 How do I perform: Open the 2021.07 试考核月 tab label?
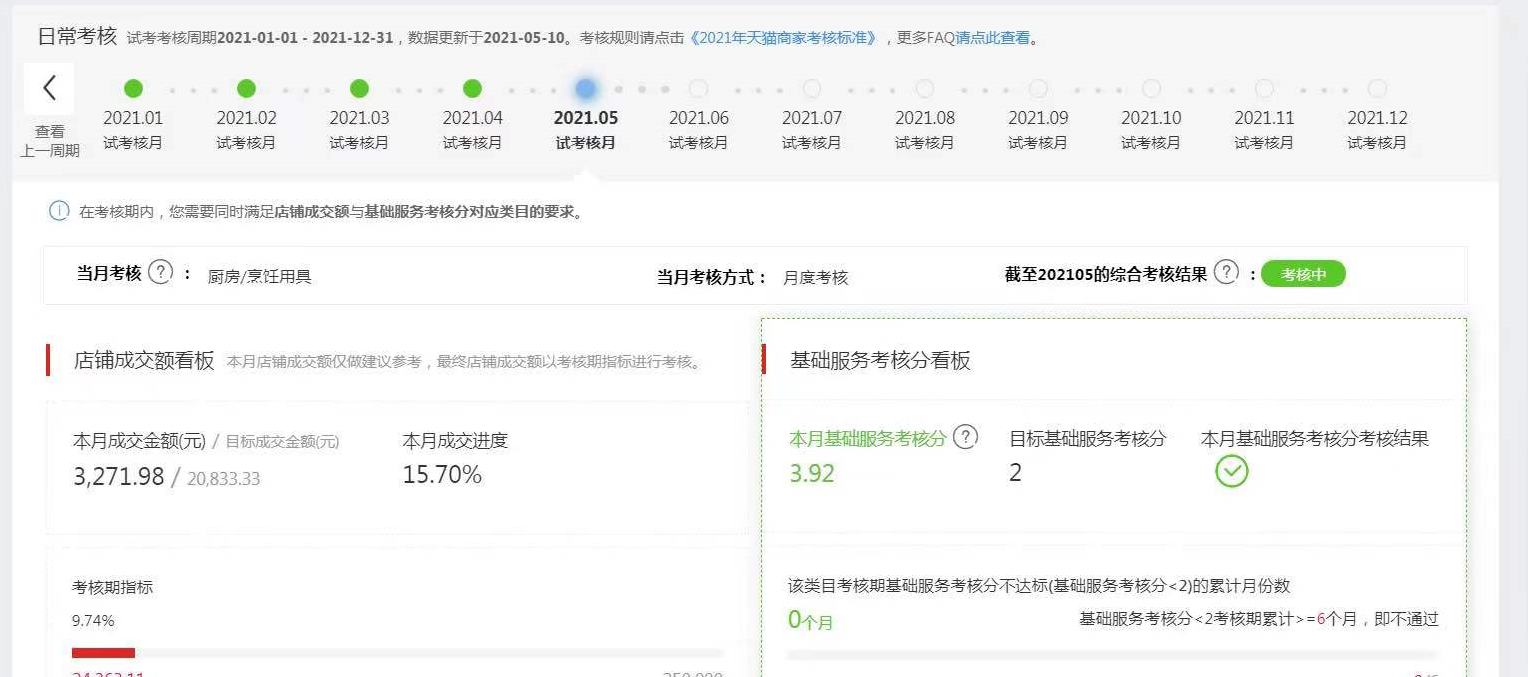[812, 130]
